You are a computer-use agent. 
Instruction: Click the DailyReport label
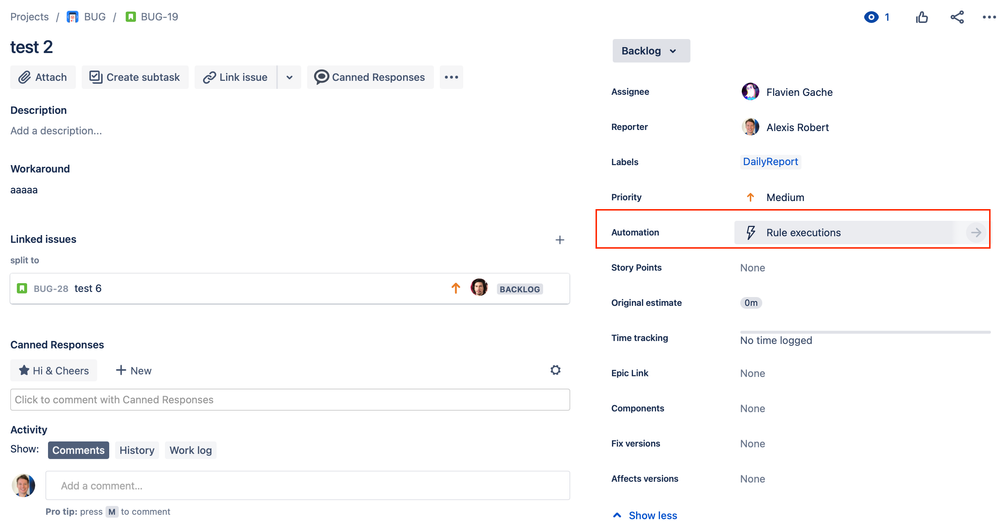[770, 162]
